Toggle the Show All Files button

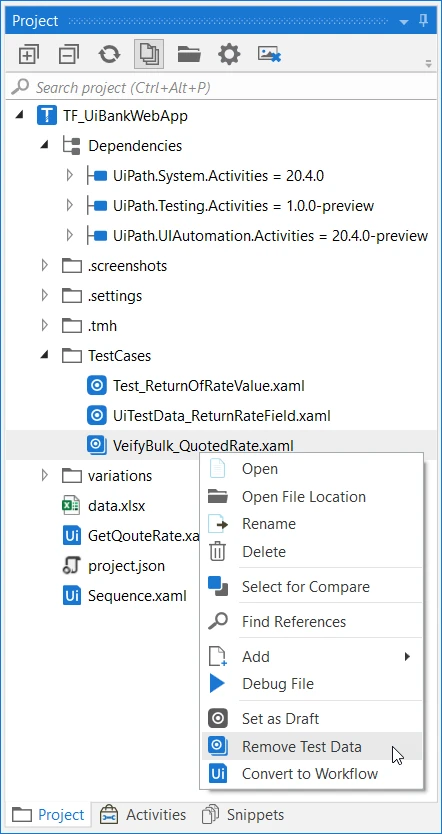coord(149,54)
